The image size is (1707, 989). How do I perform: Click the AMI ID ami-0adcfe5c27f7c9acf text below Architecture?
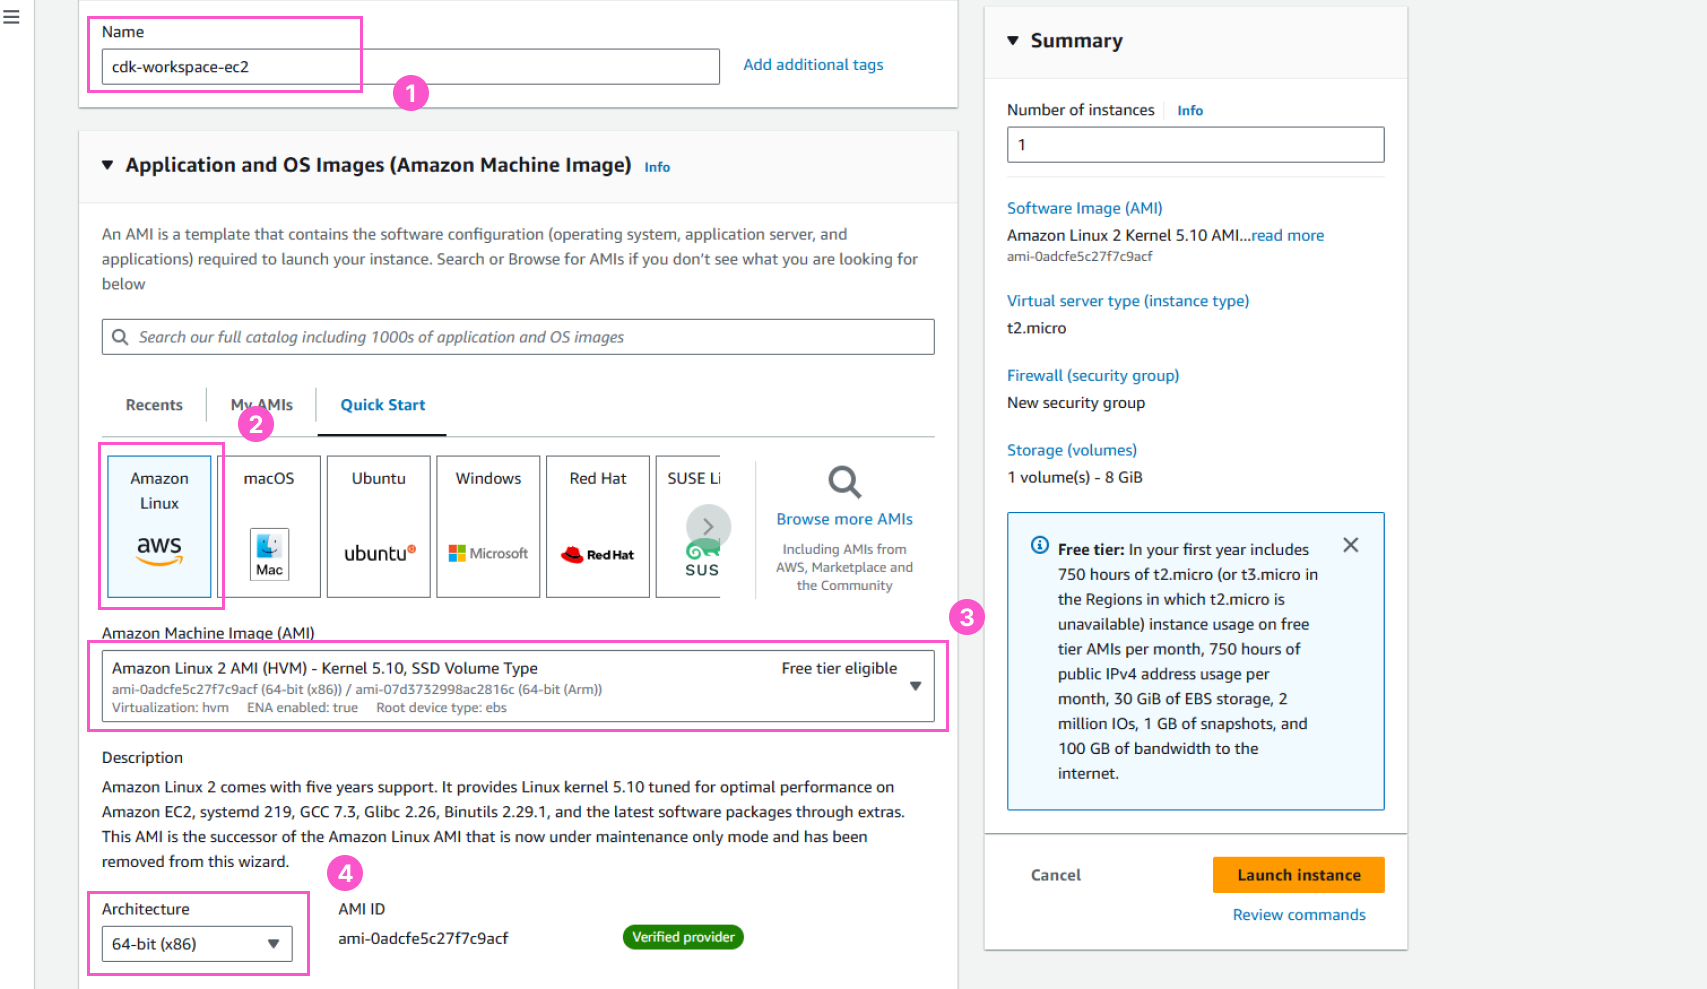(423, 939)
